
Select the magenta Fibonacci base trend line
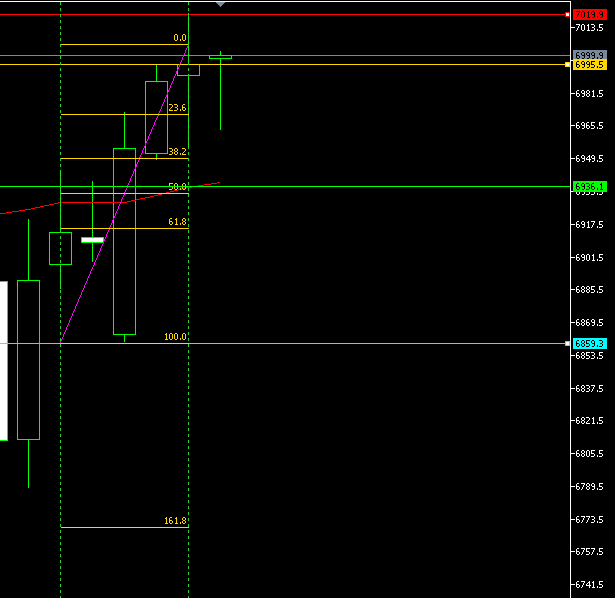point(124,194)
